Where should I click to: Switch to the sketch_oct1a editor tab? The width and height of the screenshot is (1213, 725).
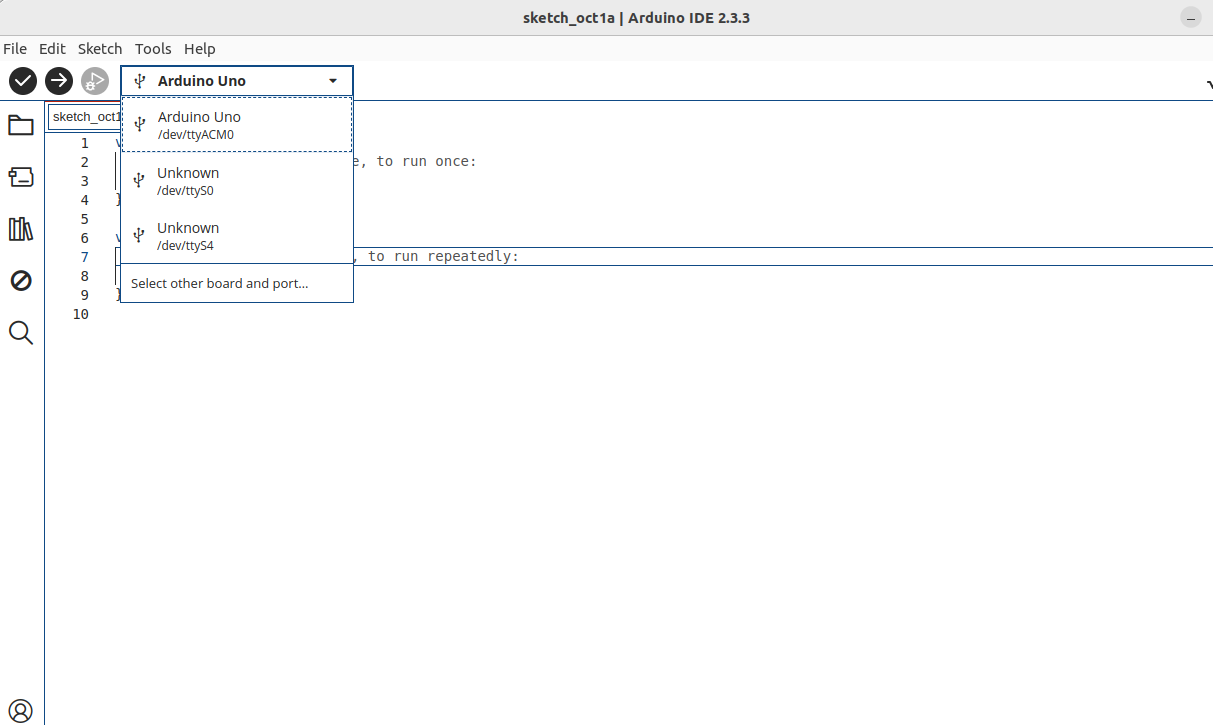pyautogui.click(x=85, y=117)
